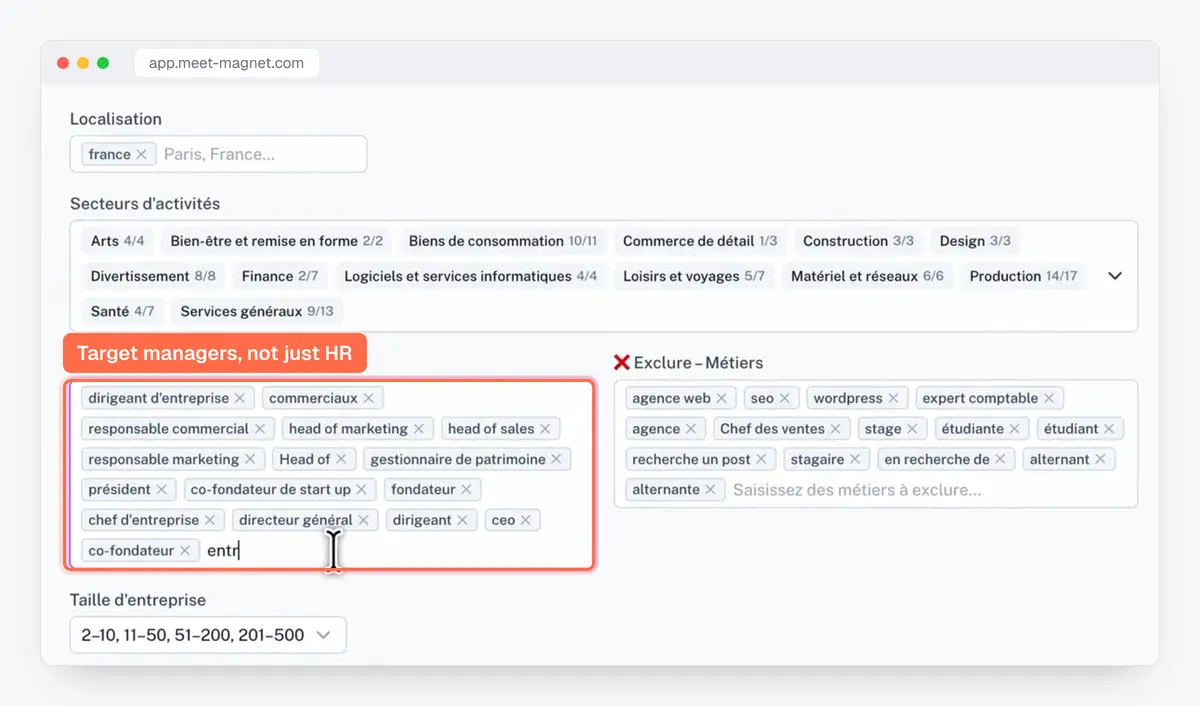Remove the responsable commercial tag
1200x706 pixels.
pyautogui.click(x=259, y=429)
